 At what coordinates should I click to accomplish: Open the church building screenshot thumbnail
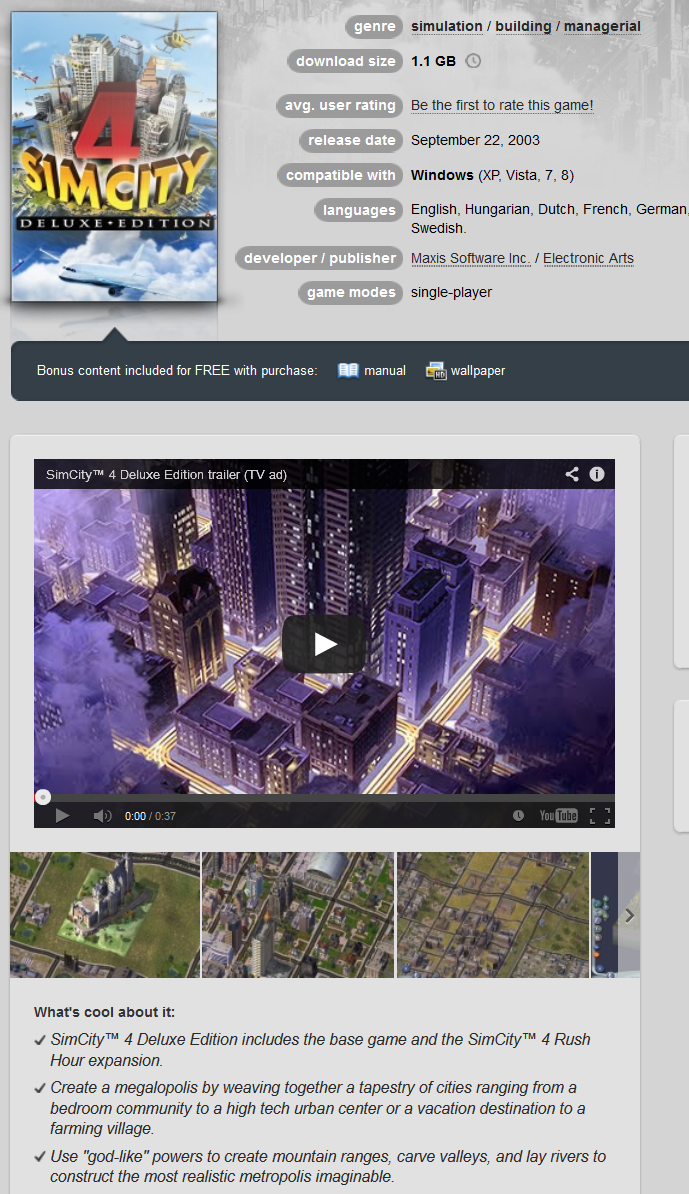tap(105, 915)
